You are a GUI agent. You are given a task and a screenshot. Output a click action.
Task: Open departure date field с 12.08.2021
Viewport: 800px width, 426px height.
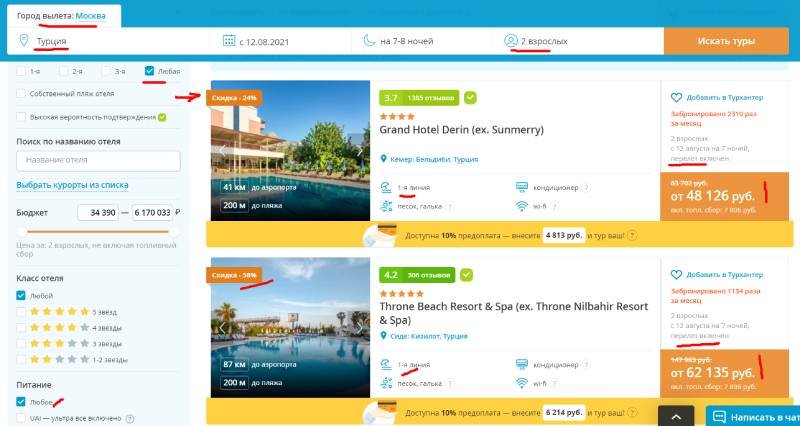click(x=281, y=41)
